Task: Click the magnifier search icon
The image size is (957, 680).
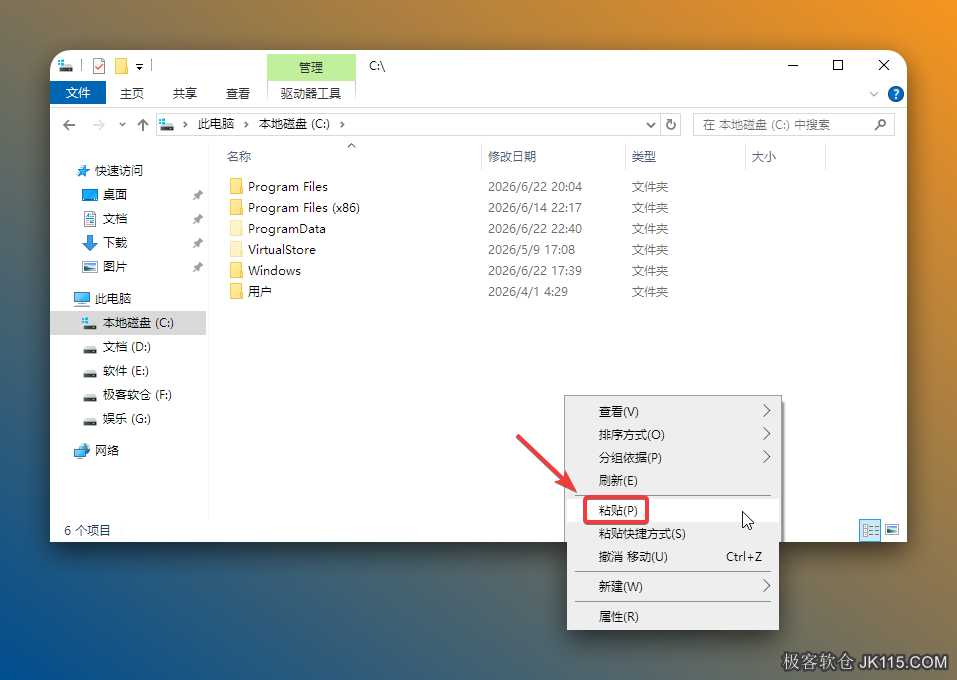Action: click(x=880, y=125)
